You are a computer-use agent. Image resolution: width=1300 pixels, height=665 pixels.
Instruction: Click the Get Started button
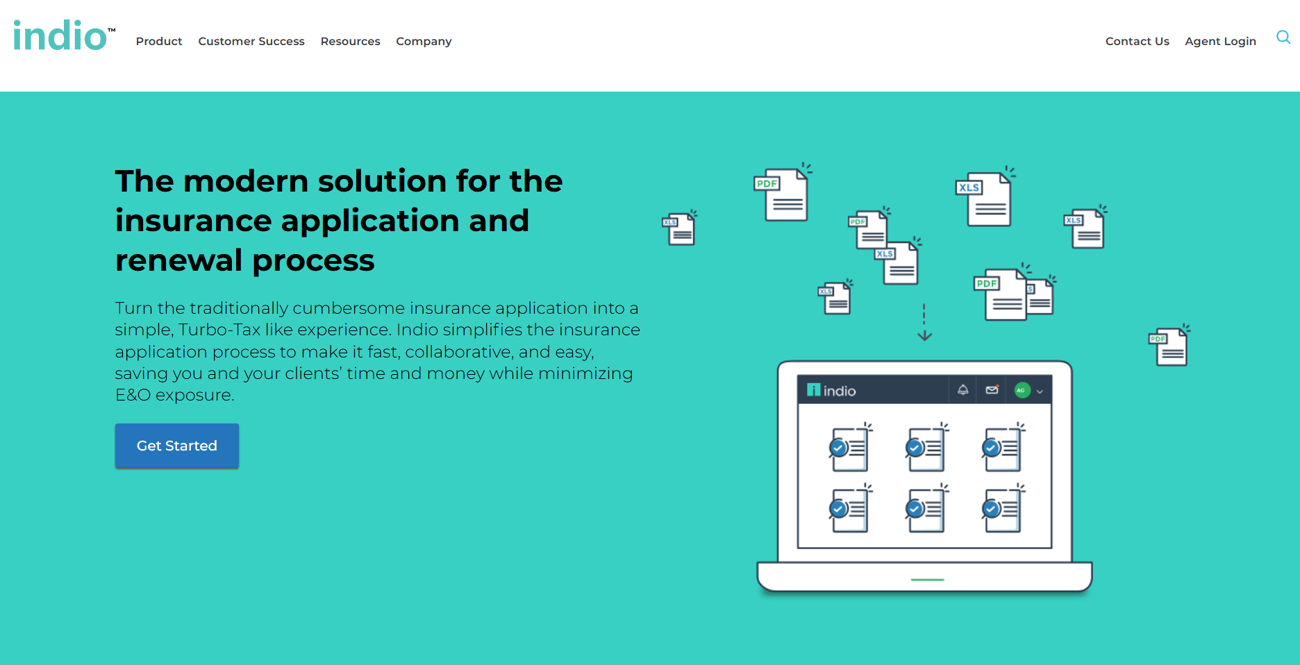(x=177, y=446)
